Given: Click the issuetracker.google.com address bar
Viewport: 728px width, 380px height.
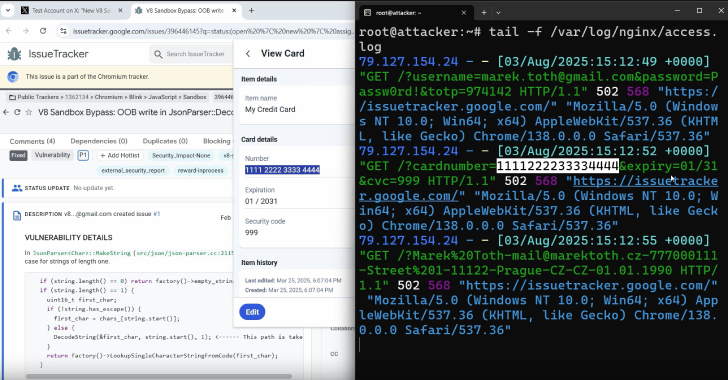Looking at the screenshot, I should tap(213, 31).
